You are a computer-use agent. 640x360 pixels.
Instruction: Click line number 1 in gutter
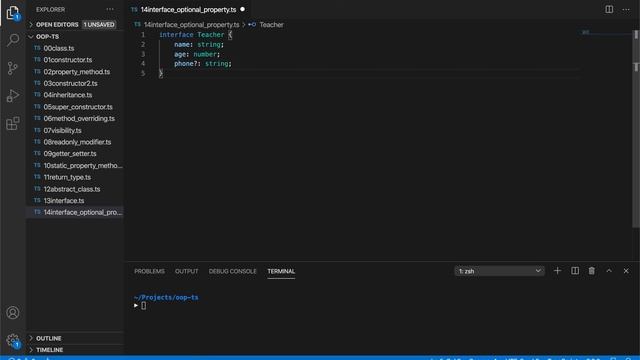[x=143, y=35]
